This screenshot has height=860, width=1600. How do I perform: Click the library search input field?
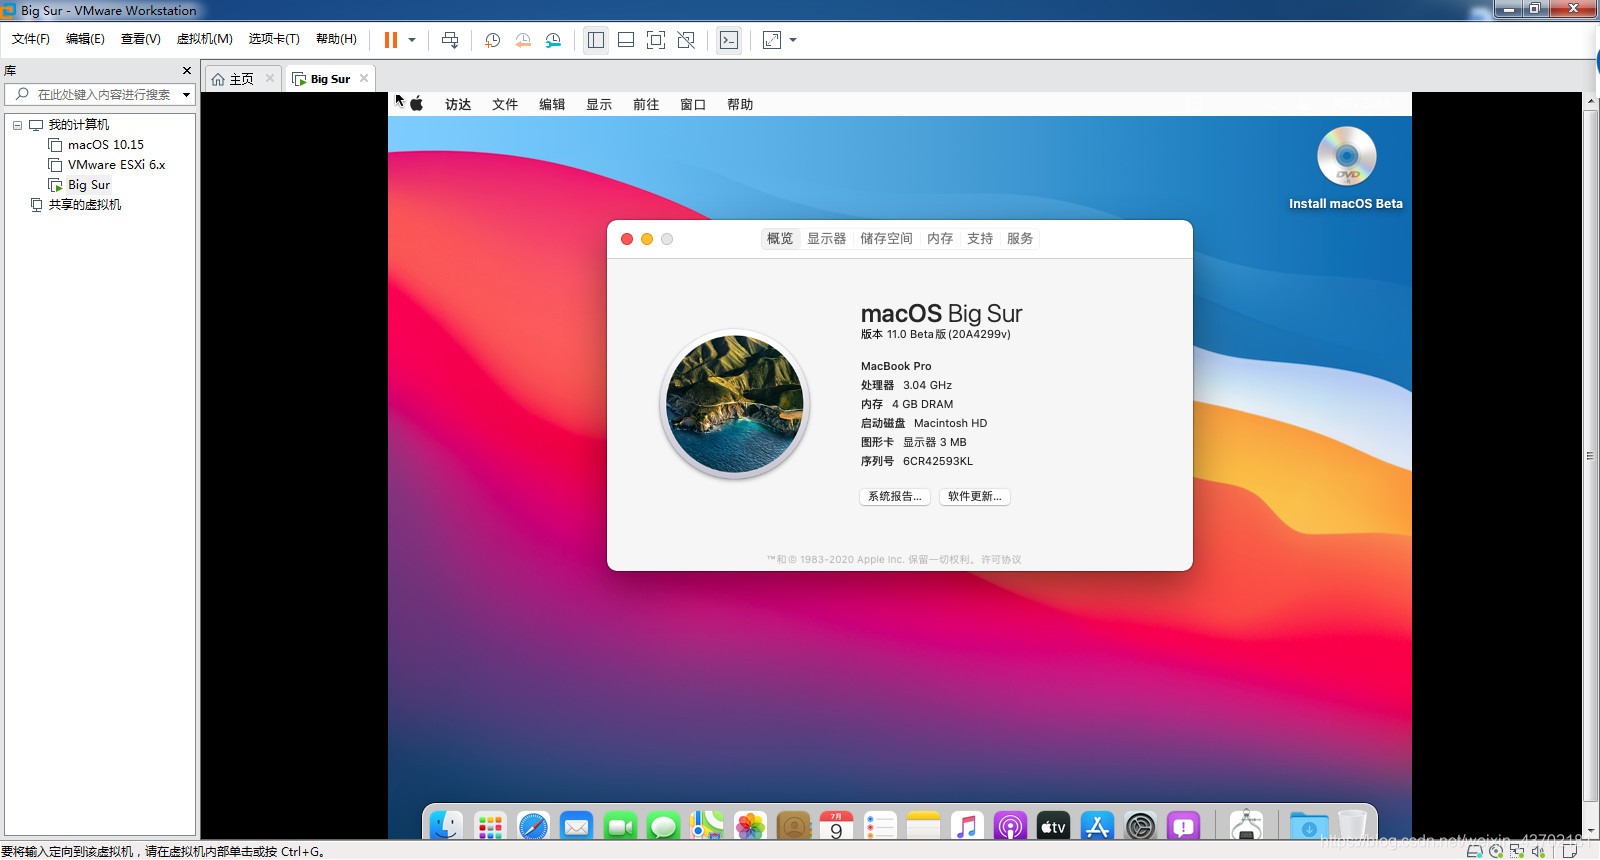coord(100,95)
